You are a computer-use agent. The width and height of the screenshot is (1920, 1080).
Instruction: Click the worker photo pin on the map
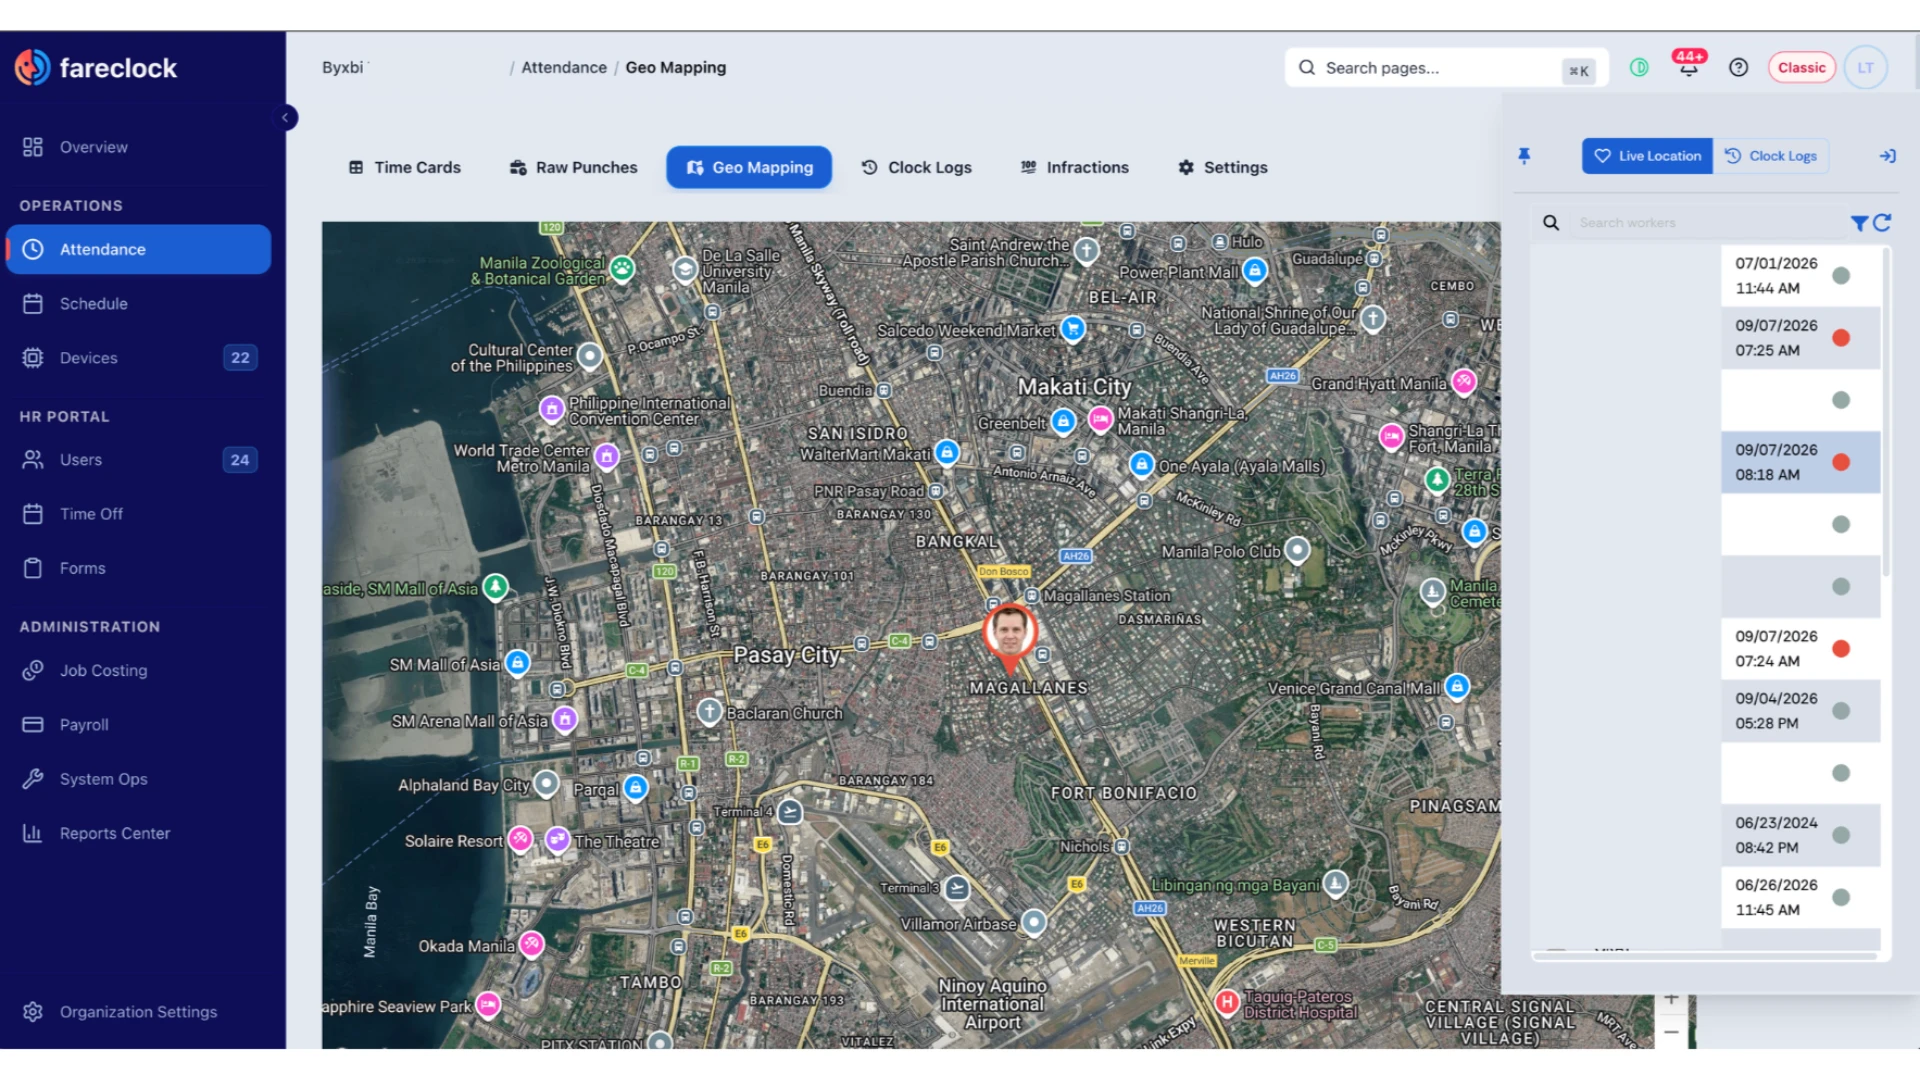coord(1010,636)
